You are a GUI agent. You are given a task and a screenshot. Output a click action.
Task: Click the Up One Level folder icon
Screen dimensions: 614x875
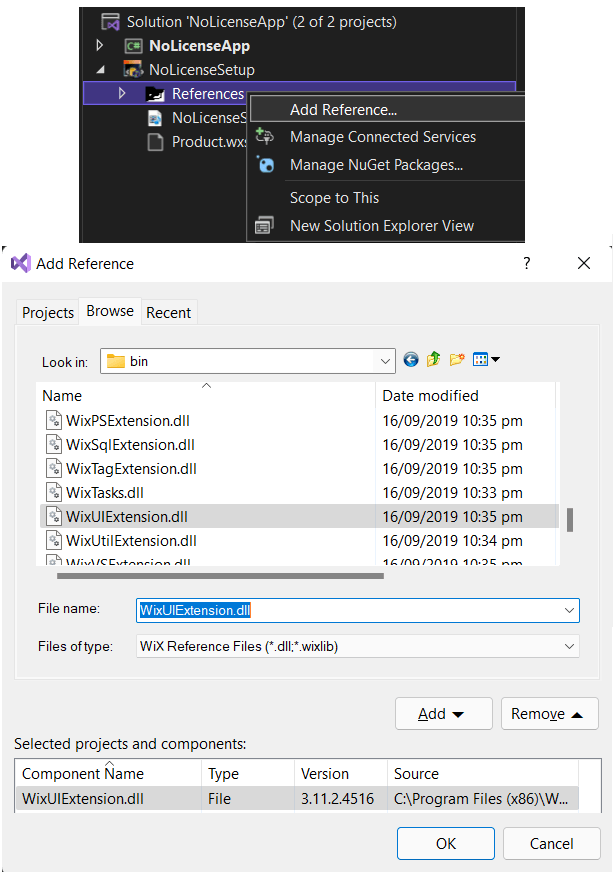[x=433, y=359]
